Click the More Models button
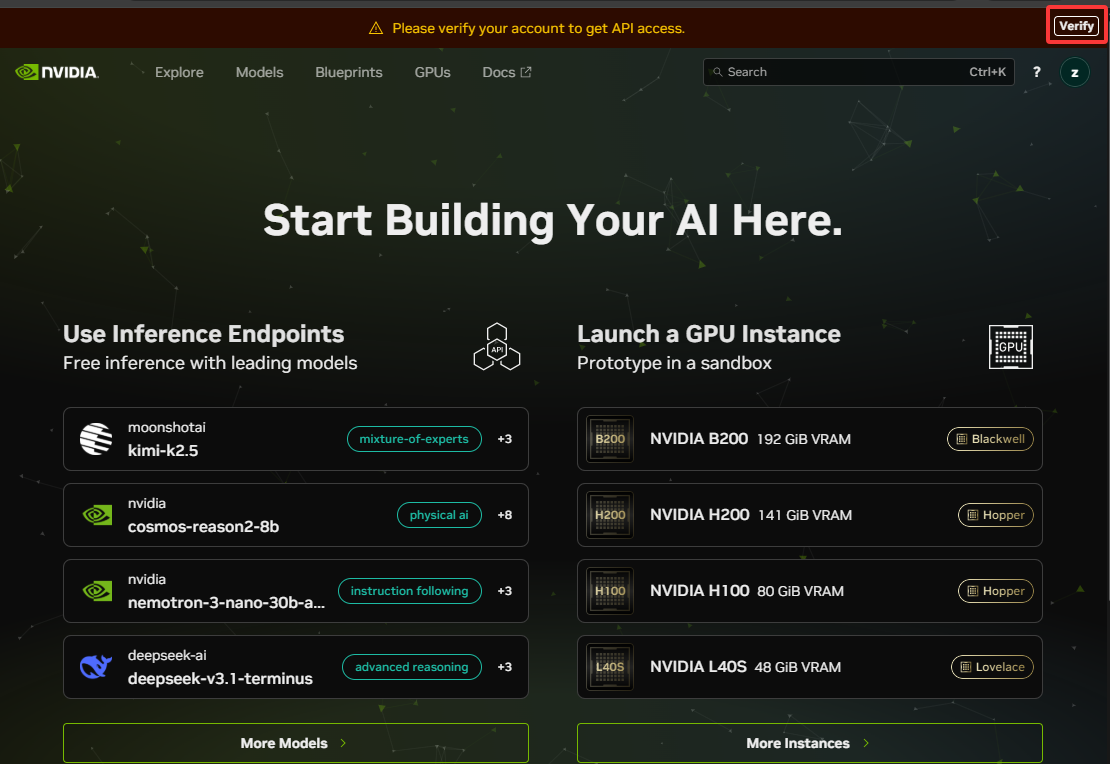The width and height of the screenshot is (1110, 764). click(x=295, y=743)
